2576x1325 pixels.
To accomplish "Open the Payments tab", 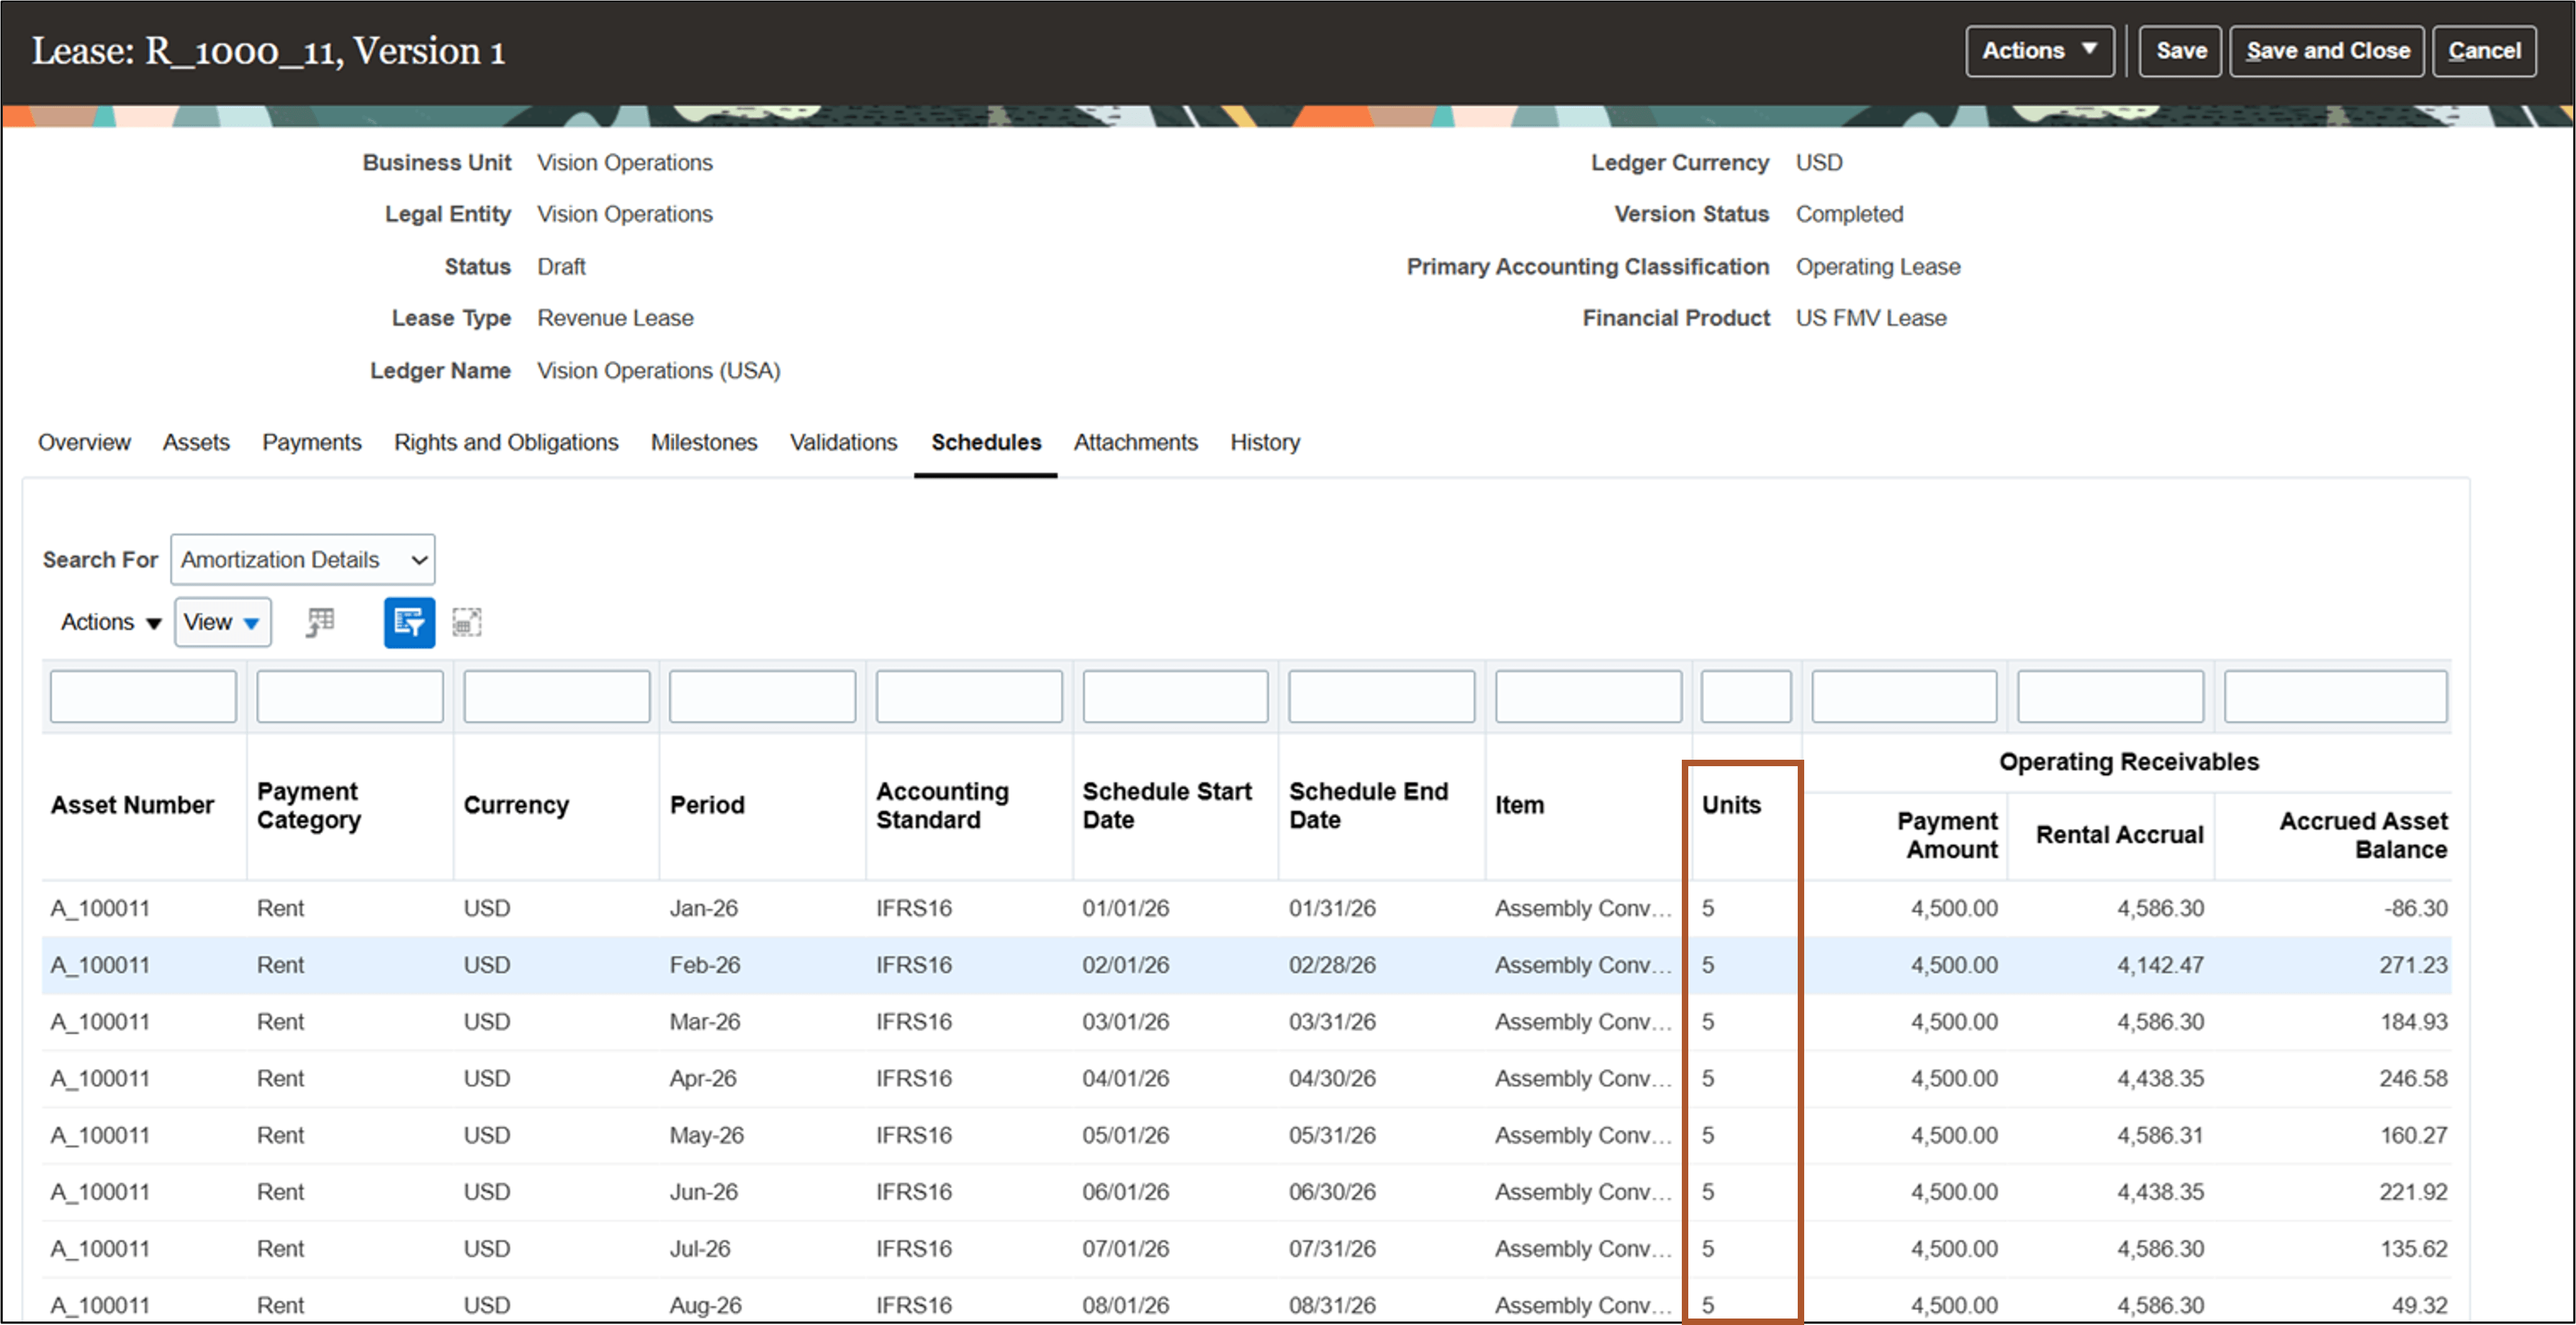I will (311, 442).
